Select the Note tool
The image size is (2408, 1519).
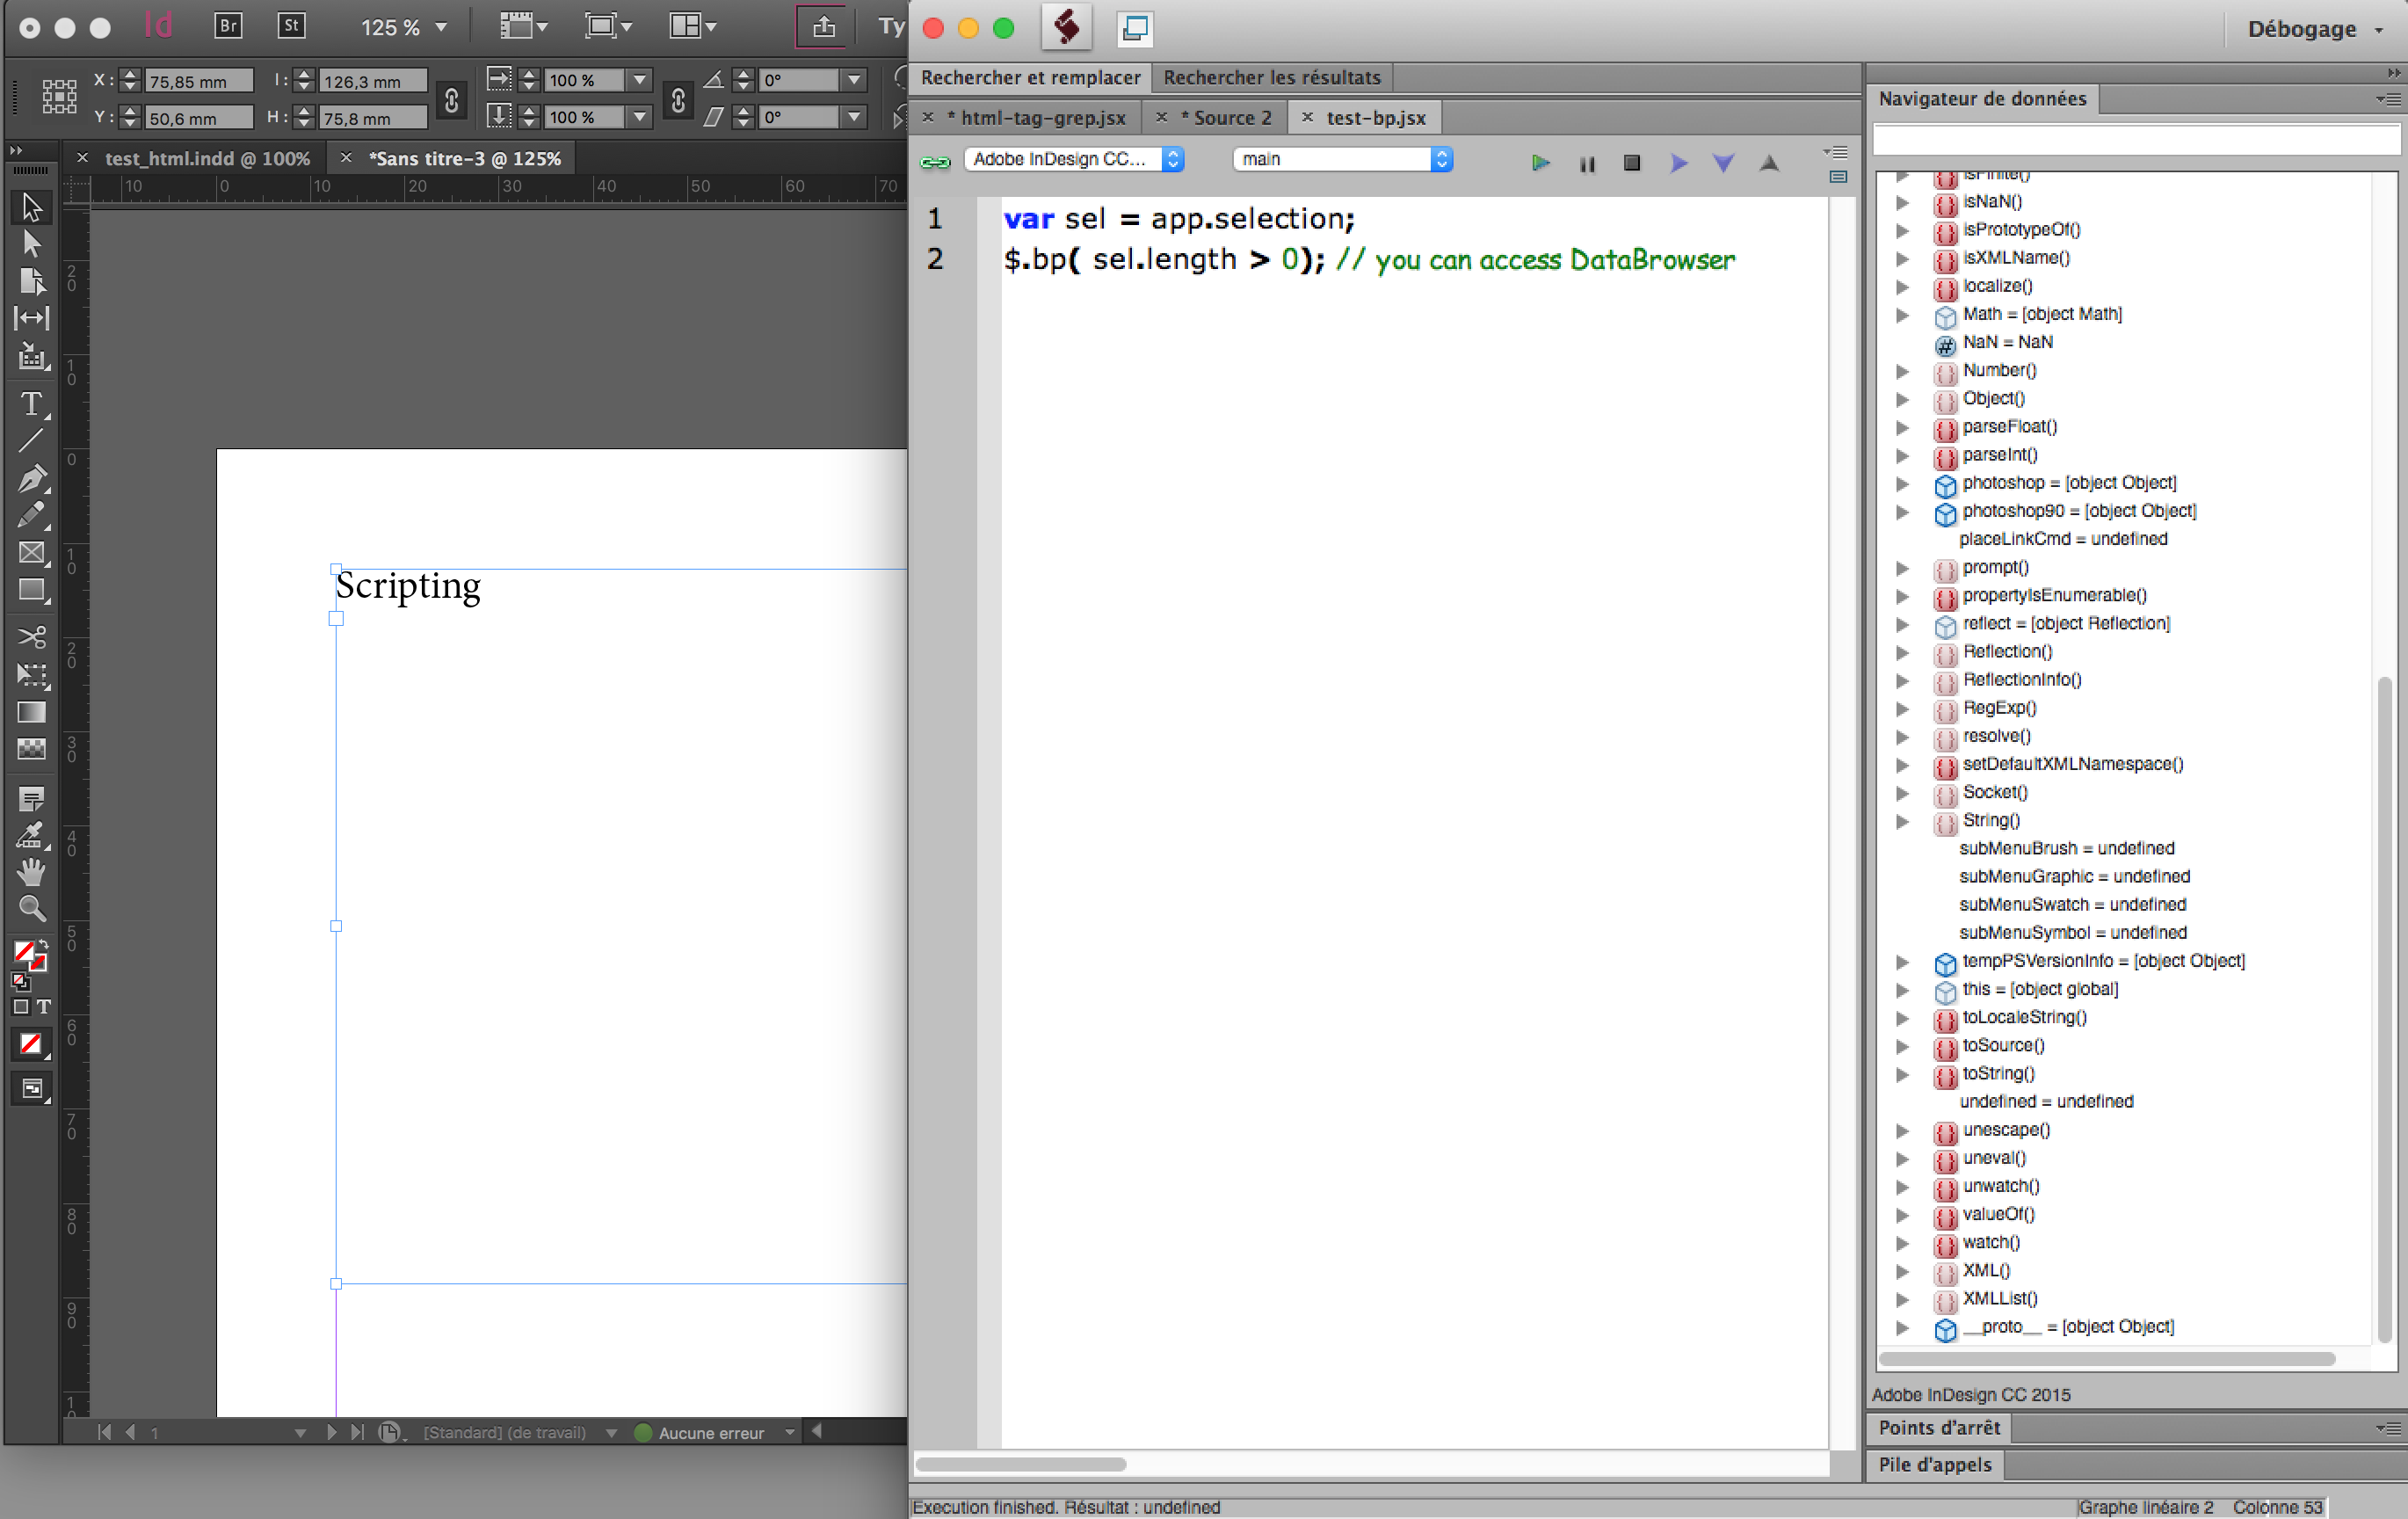[32, 799]
